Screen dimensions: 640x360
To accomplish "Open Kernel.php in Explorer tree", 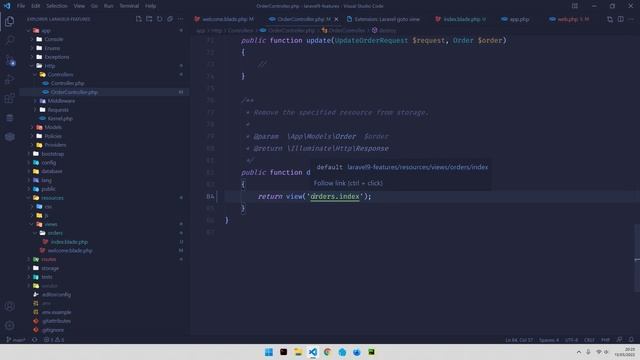I will [60, 118].
